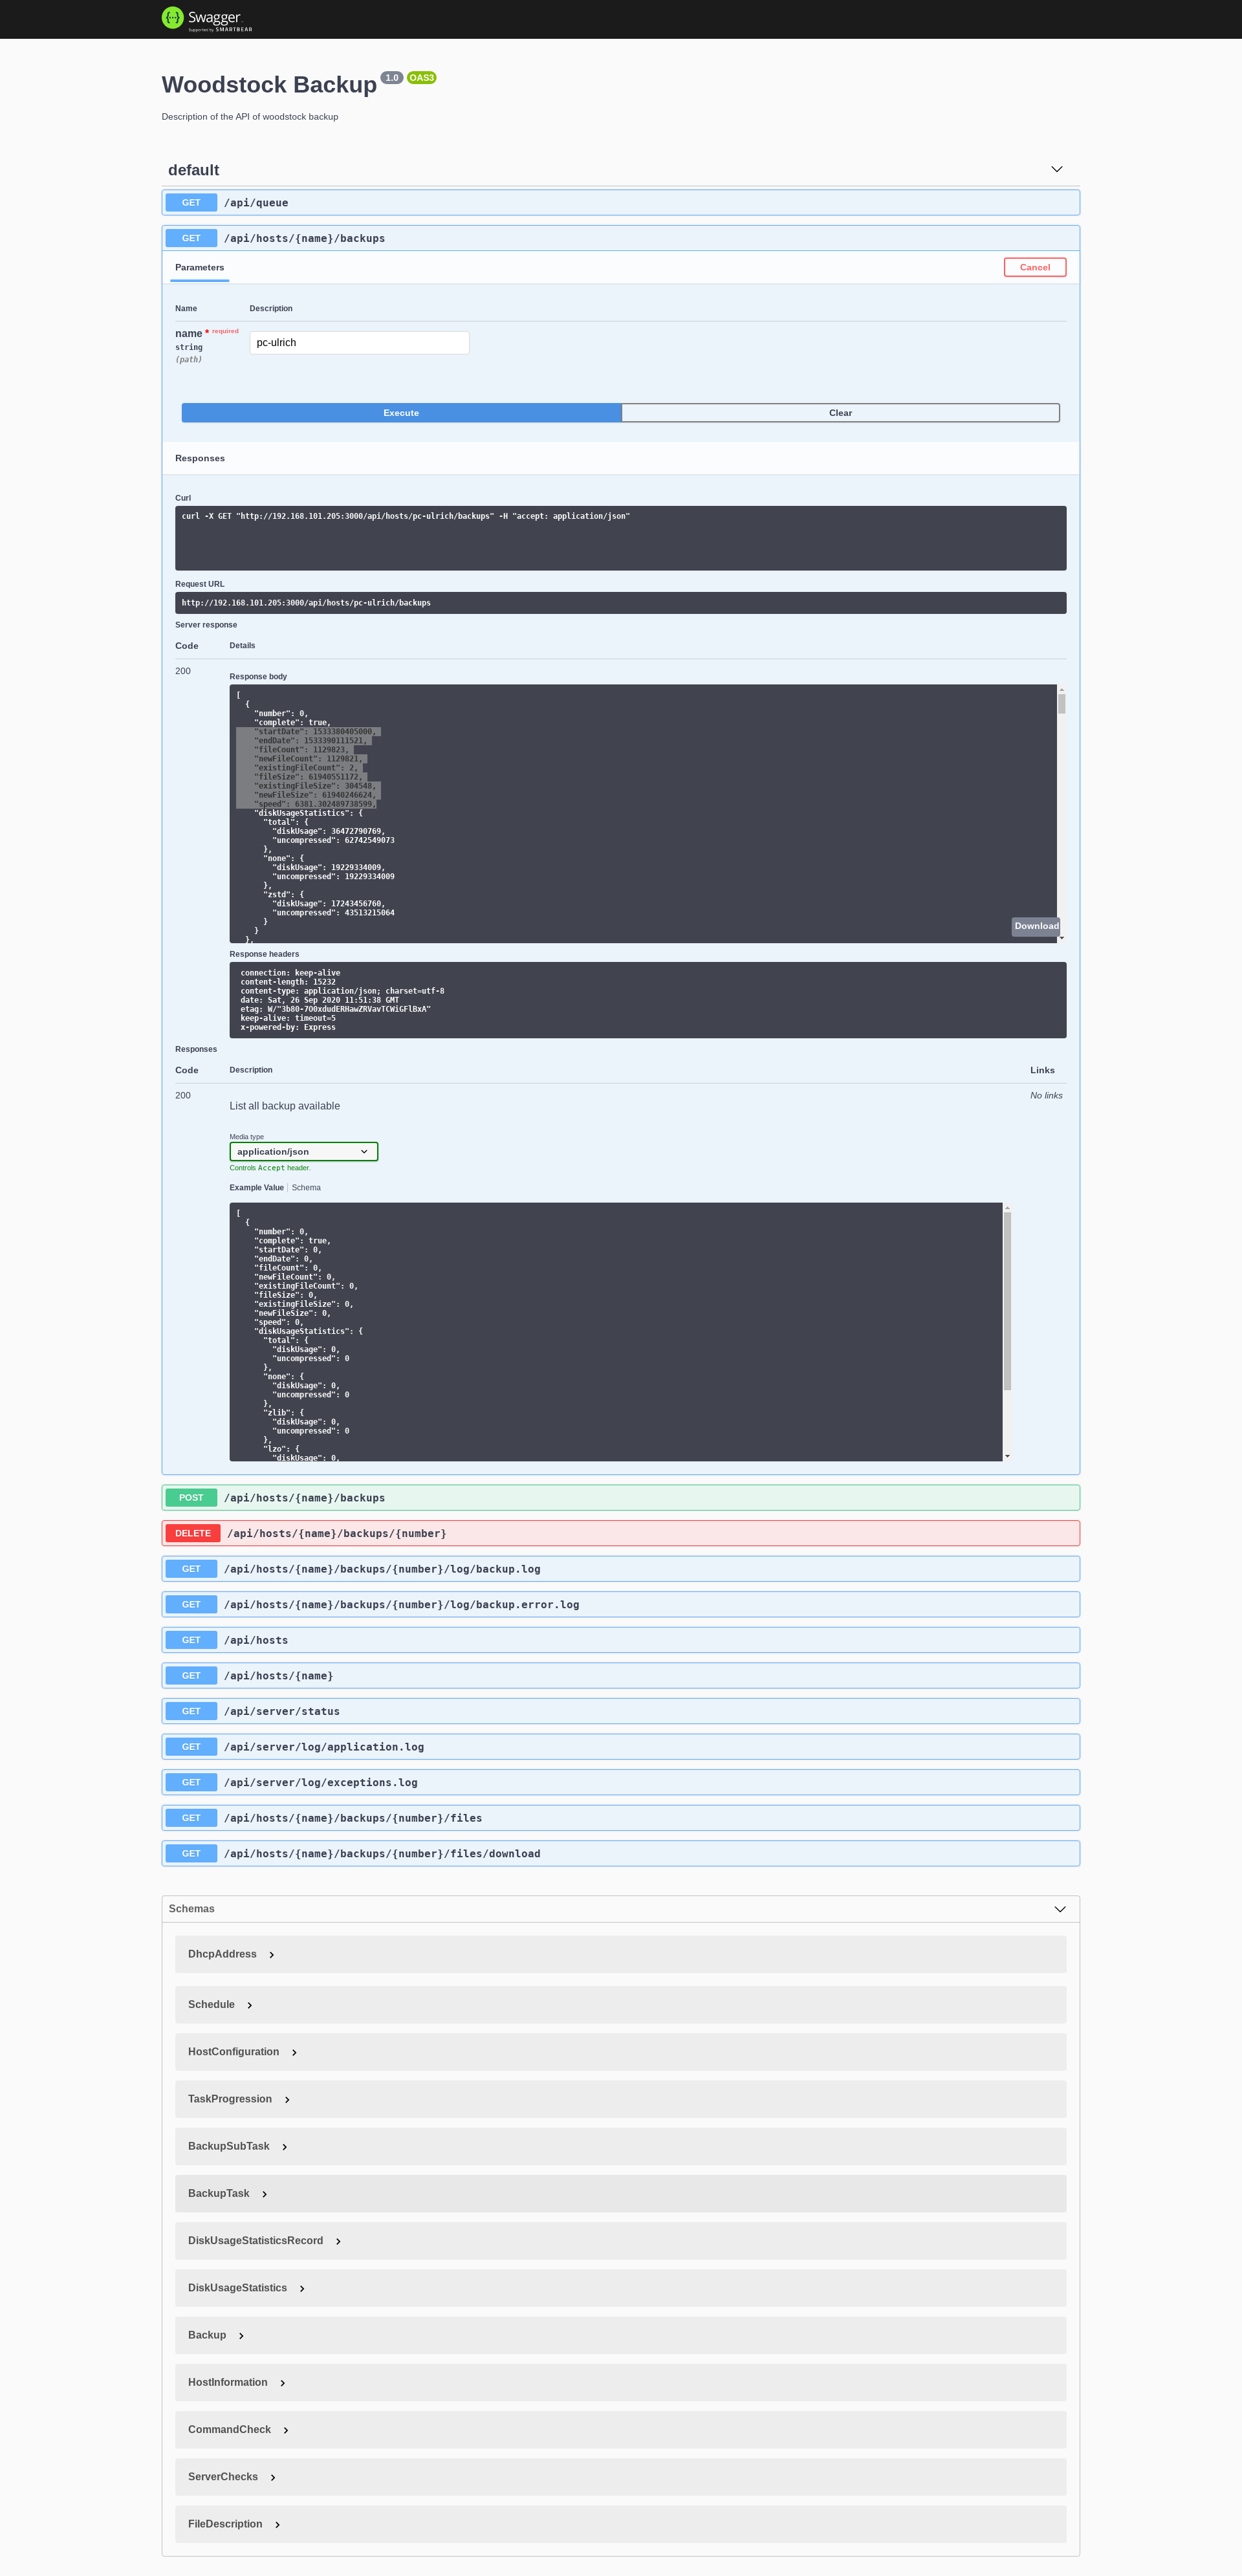Expand GET backups/{number}/files endpoint
This screenshot has height=2576, width=1242.
(x=620, y=1818)
